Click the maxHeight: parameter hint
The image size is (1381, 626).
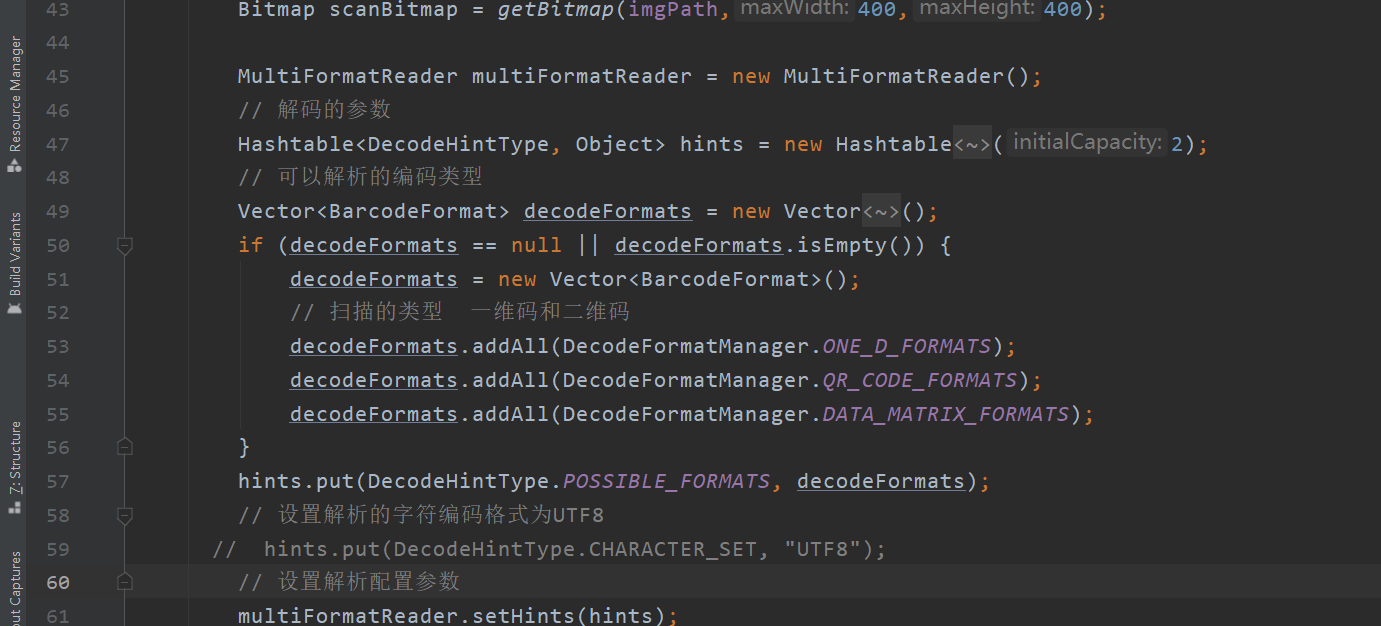point(978,9)
